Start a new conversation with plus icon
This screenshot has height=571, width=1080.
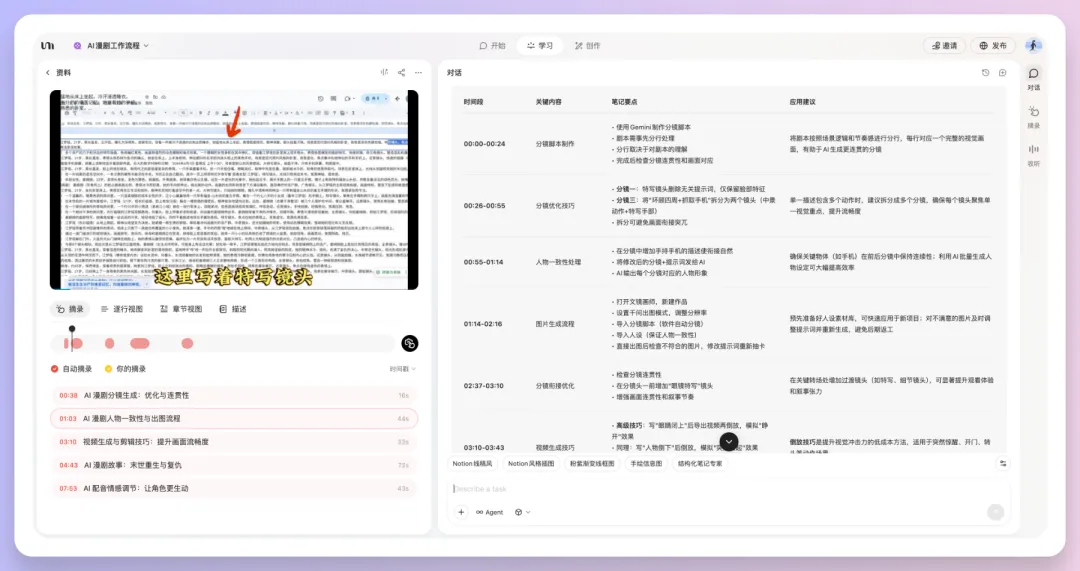[x=1002, y=73]
